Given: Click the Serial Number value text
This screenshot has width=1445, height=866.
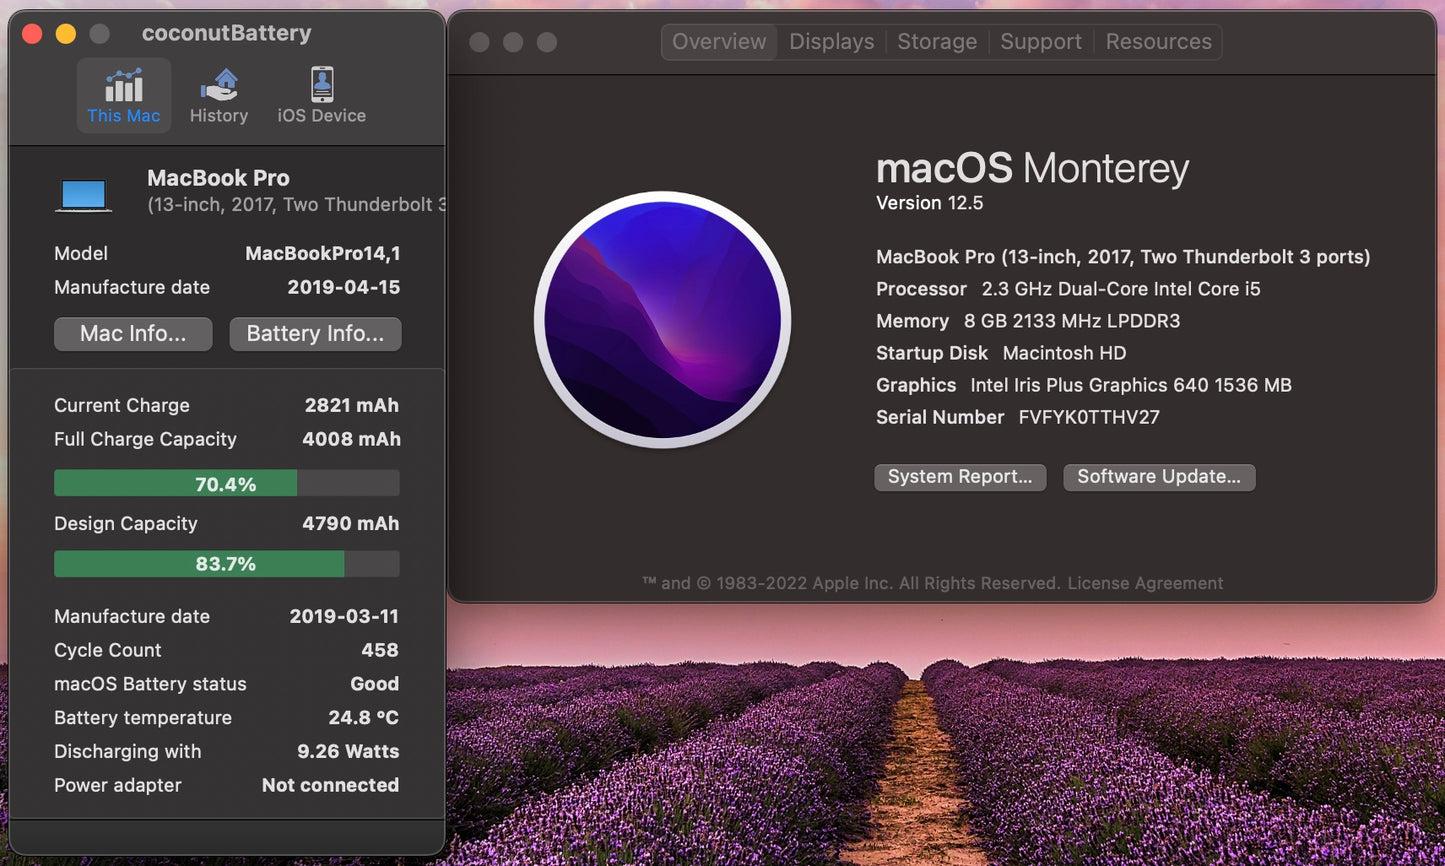Looking at the screenshot, I should tap(1088, 417).
